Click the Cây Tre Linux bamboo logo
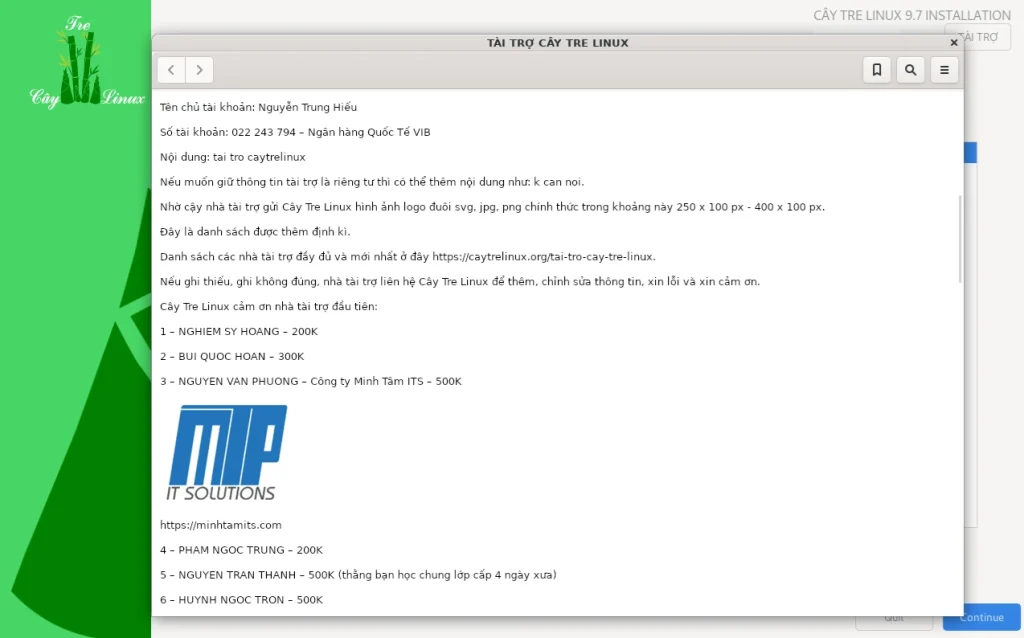The width and height of the screenshot is (1024, 638). pyautogui.click(x=87, y=65)
